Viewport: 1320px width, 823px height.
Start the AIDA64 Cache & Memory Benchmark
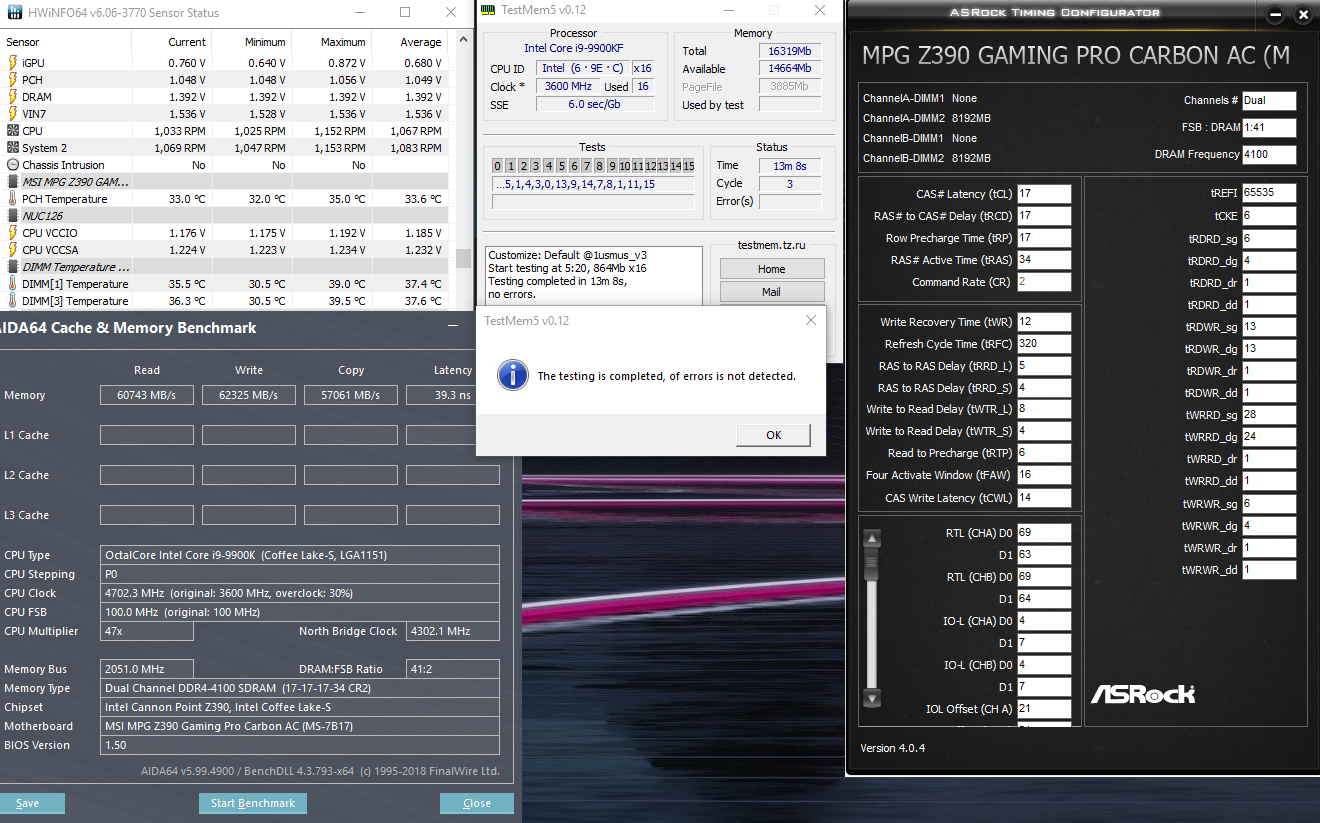pos(253,803)
